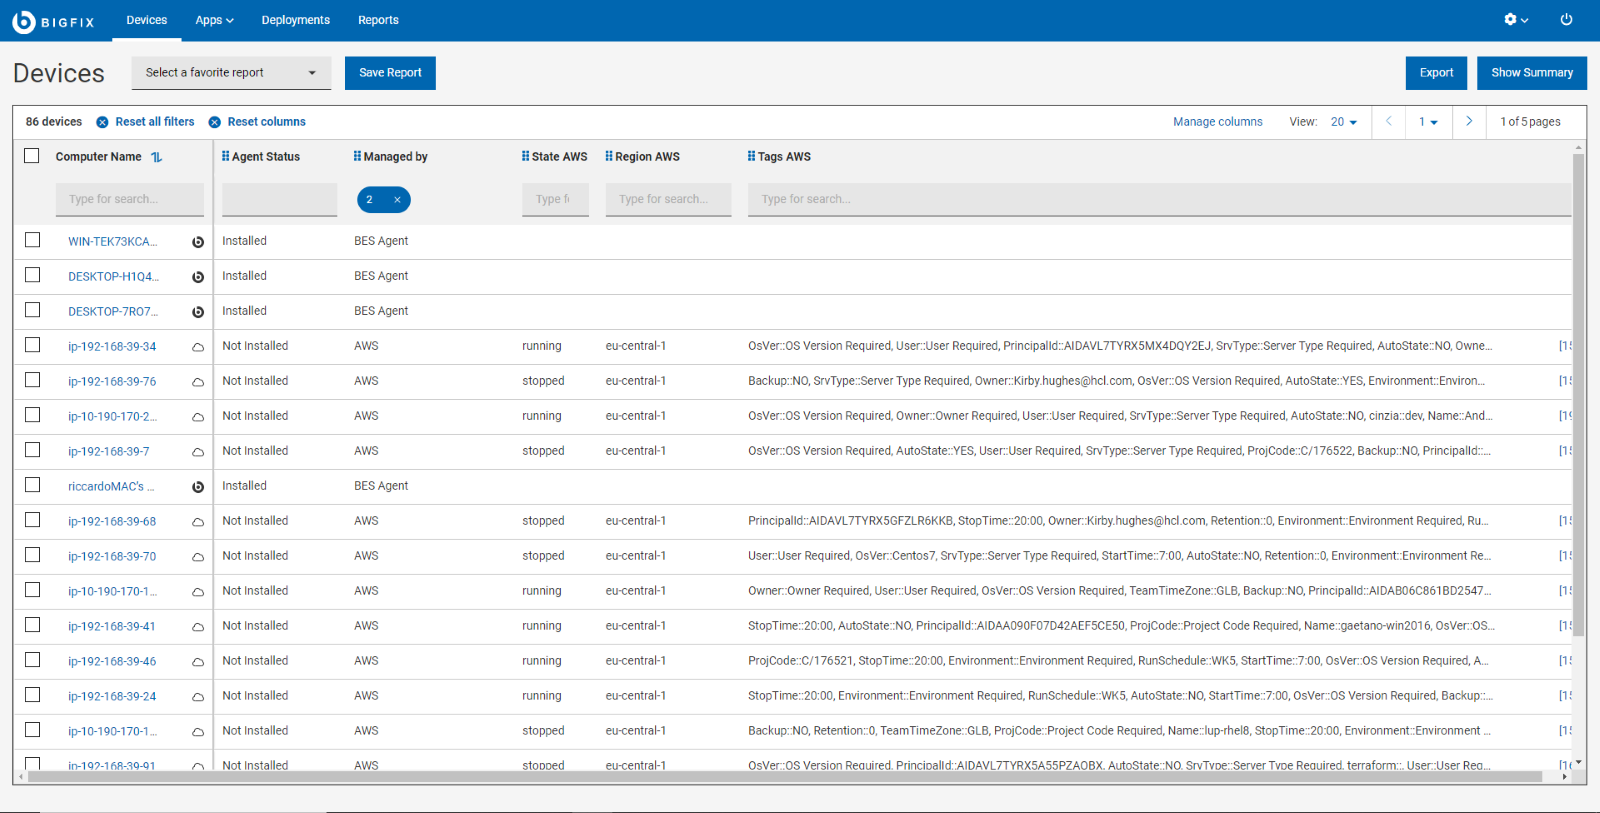This screenshot has height=813, width=1600.
Task: Open the Deployments tab
Action: (x=296, y=20)
